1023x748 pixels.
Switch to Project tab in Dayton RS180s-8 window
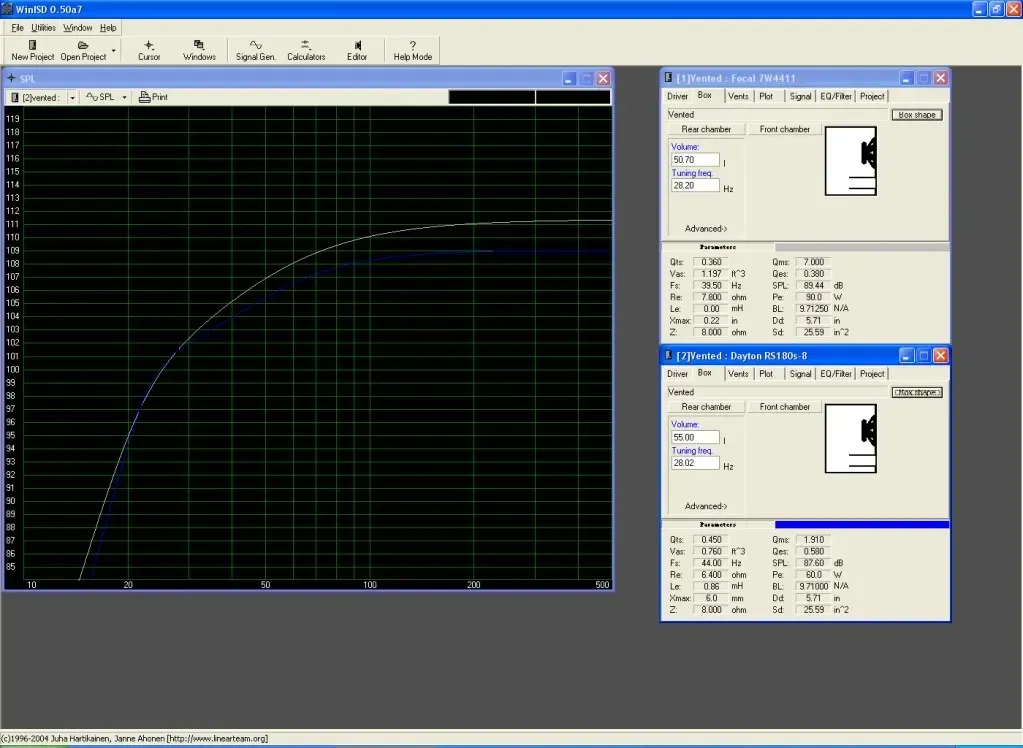pyautogui.click(x=872, y=374)
